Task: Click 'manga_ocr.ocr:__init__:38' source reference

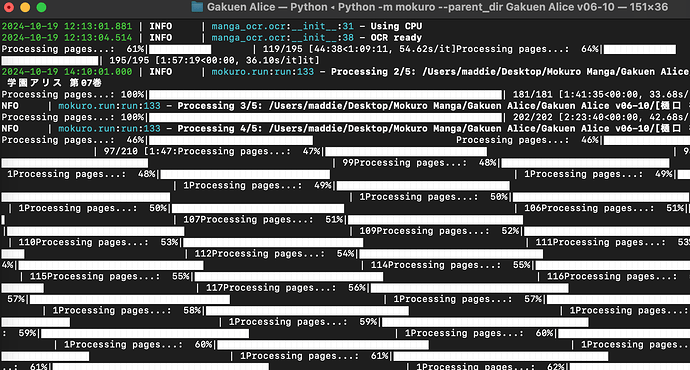Action: pyautogui.click(x=283, y=38)
